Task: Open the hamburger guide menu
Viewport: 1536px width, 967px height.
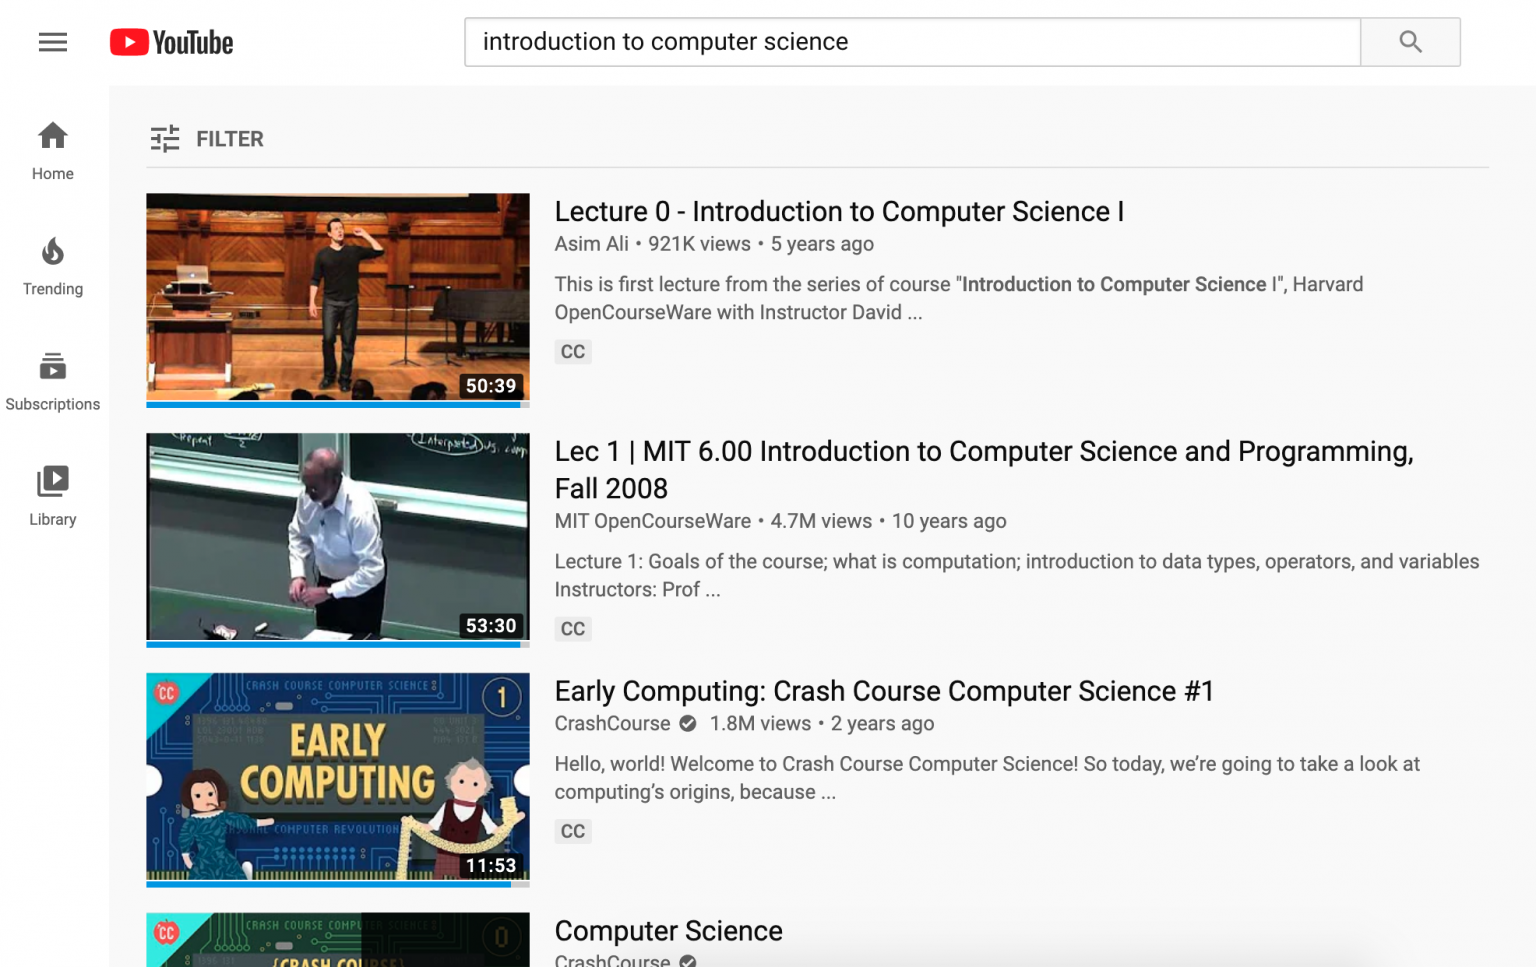Action: coord(53,42)
